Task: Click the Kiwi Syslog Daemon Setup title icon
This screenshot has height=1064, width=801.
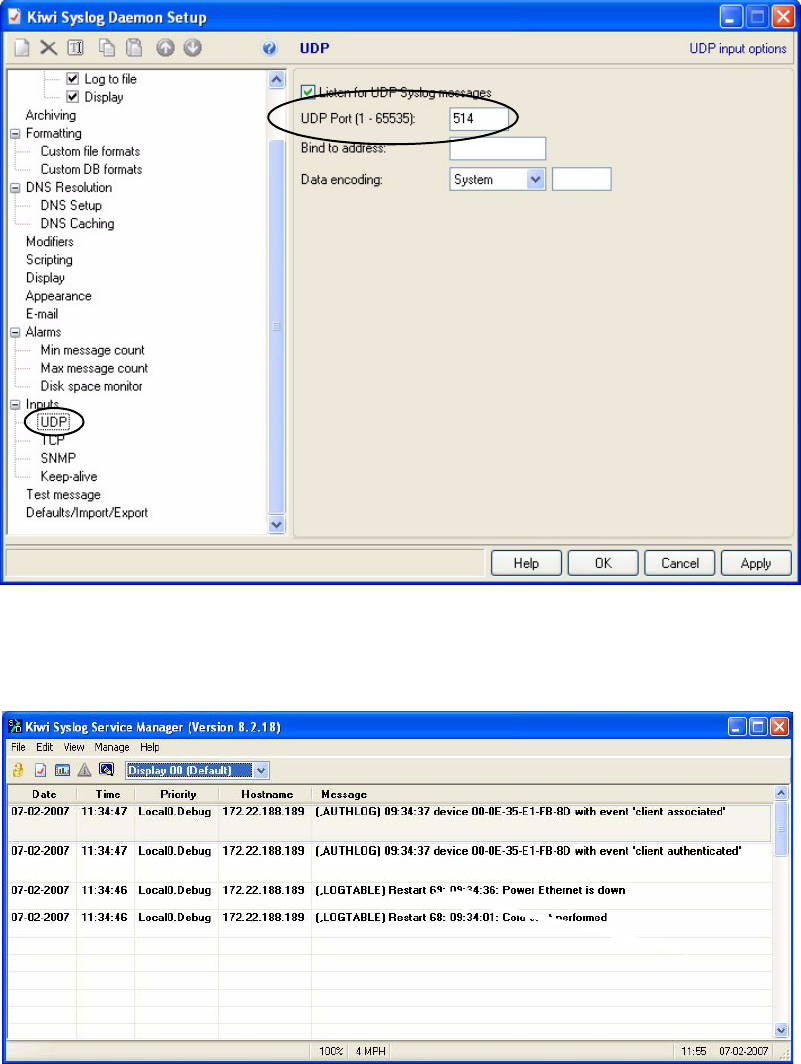Action: pyautogui.click(x=14, y=16)
